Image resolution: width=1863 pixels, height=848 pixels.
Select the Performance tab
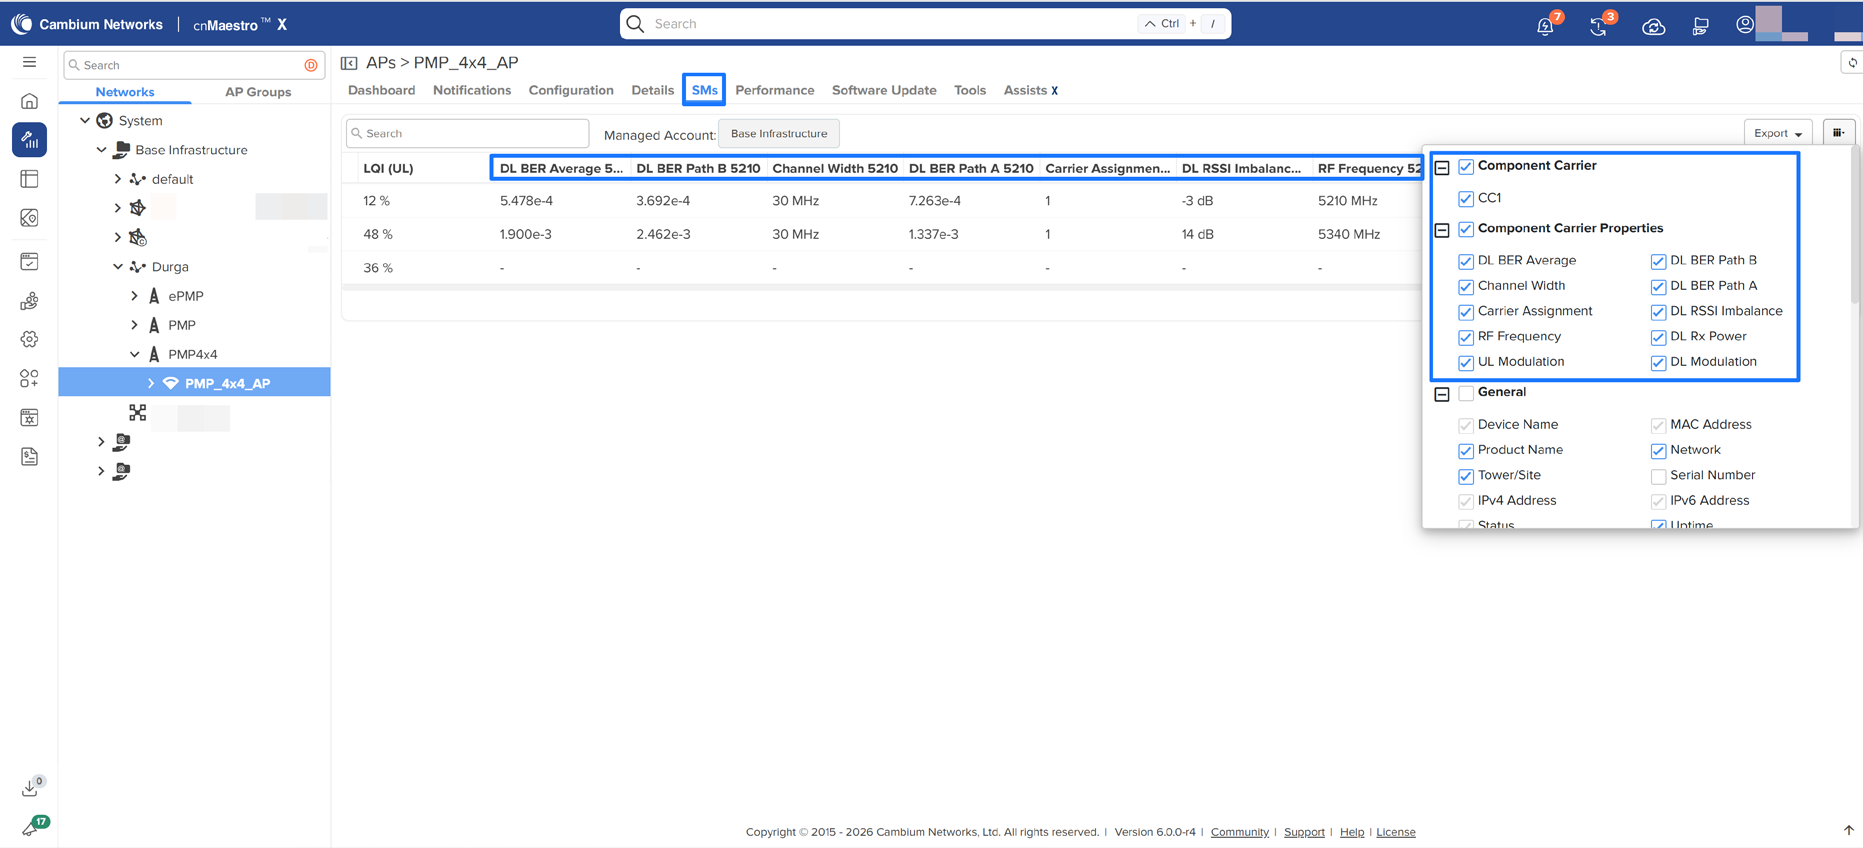775,90
